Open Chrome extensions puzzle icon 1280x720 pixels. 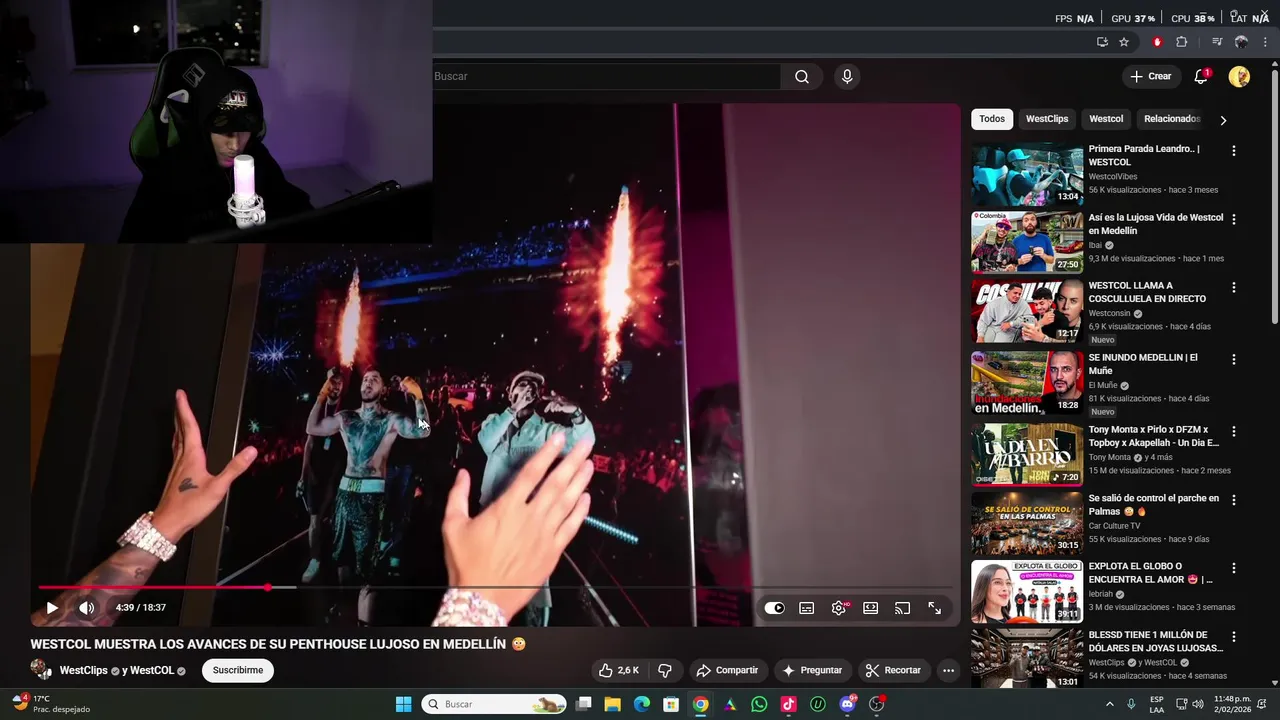(x=1181, y=42)
